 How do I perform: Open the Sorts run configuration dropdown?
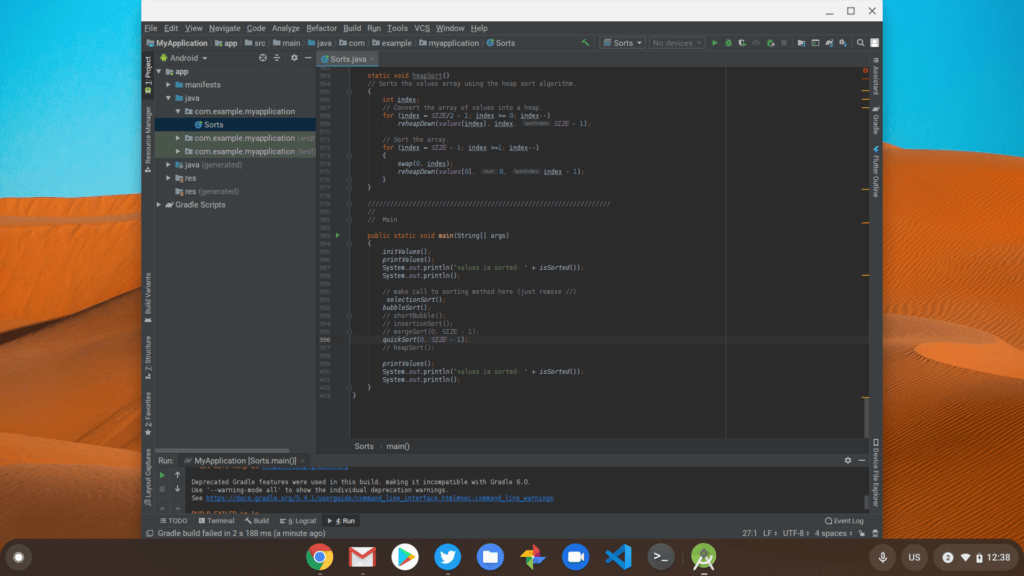click(622, 43)
